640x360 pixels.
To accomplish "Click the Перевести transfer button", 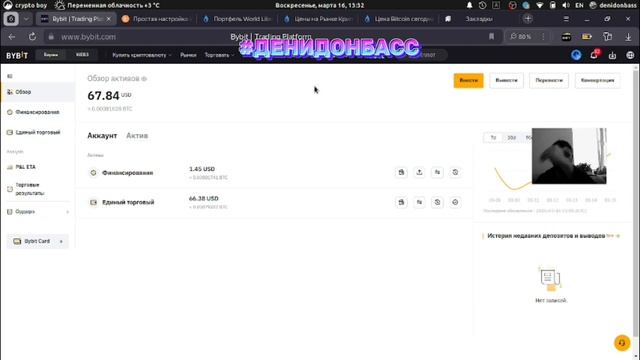I will (x=549, y=80).
